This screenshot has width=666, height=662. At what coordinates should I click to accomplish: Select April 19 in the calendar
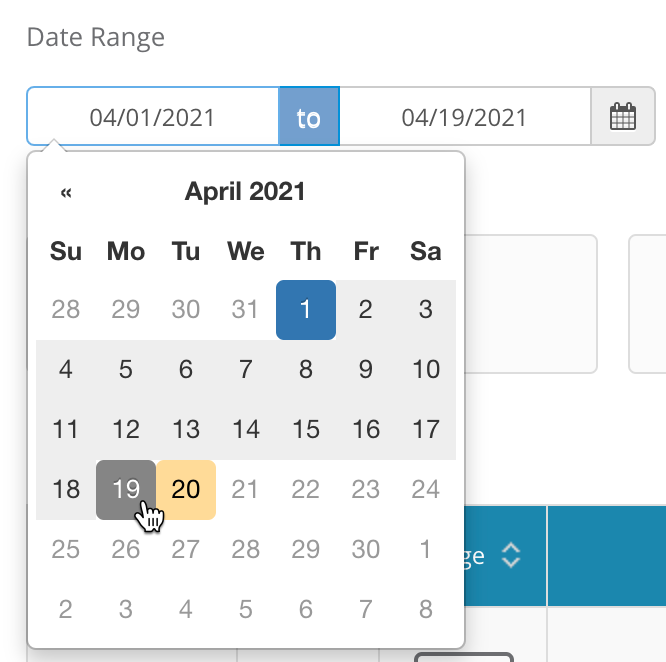pos(126,490)
